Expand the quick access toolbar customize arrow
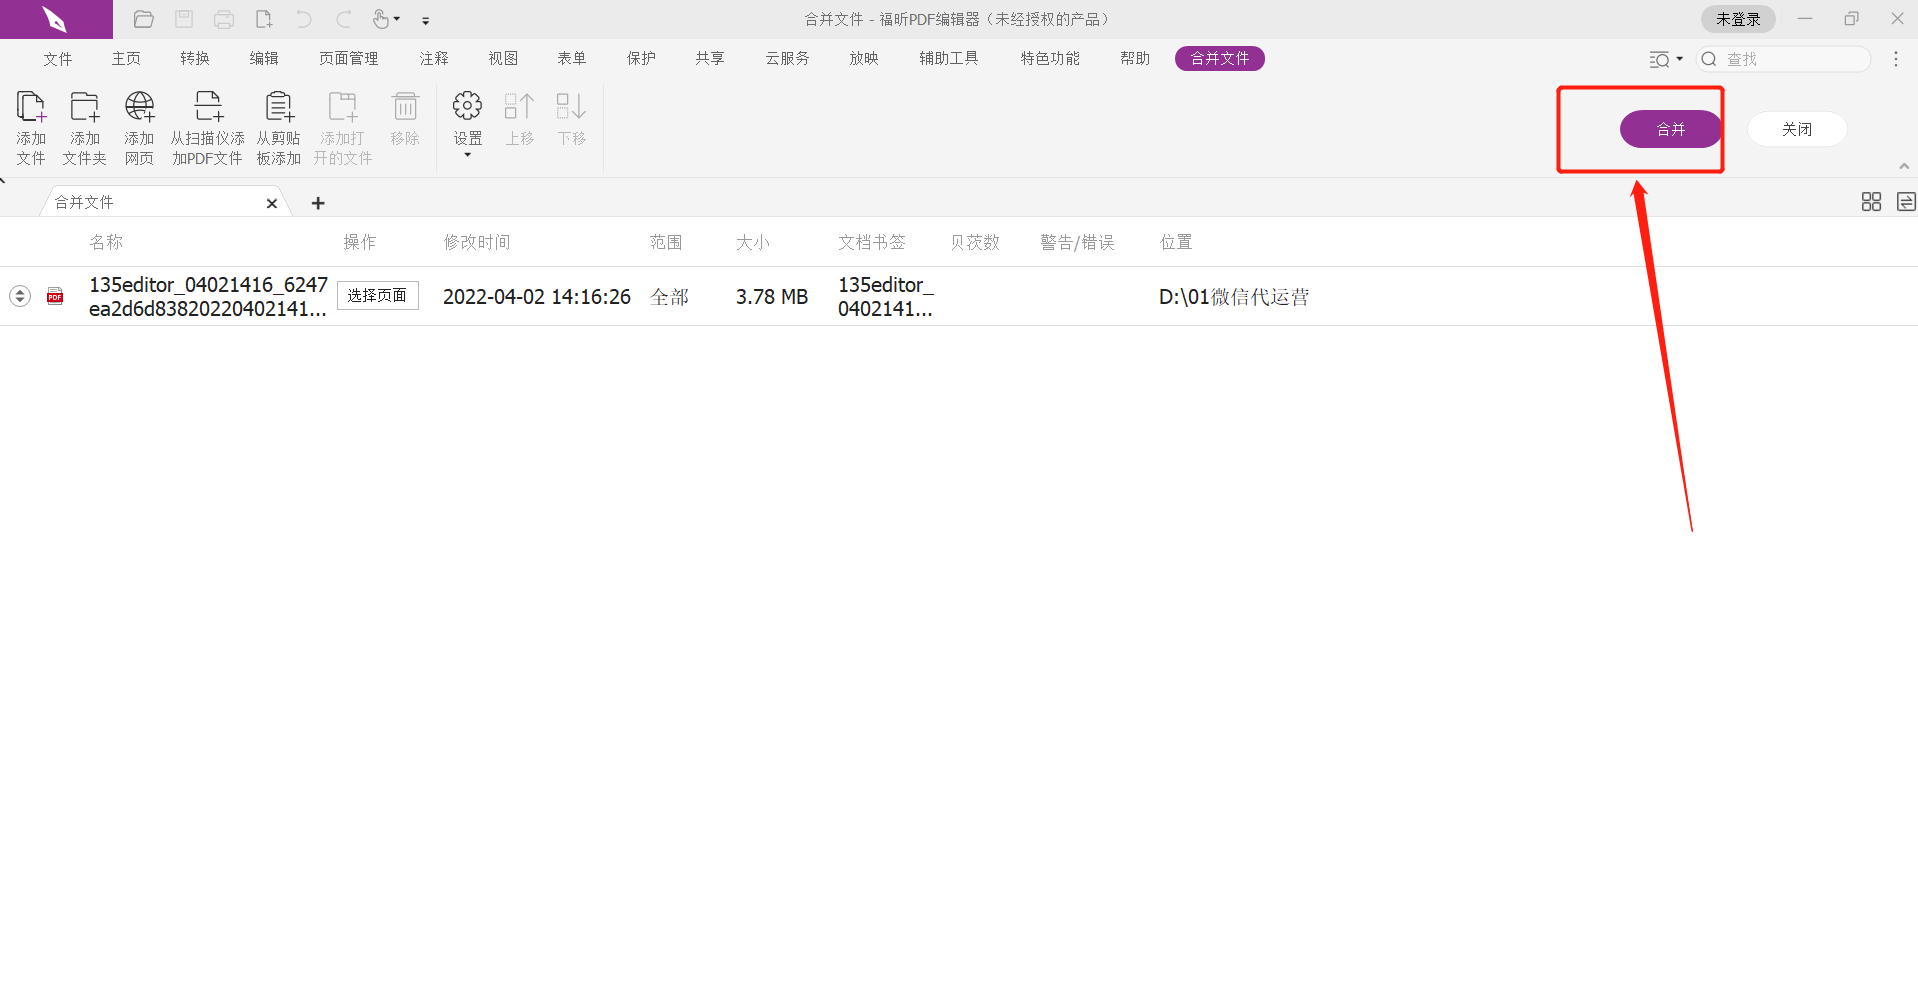 click(426, 20)
